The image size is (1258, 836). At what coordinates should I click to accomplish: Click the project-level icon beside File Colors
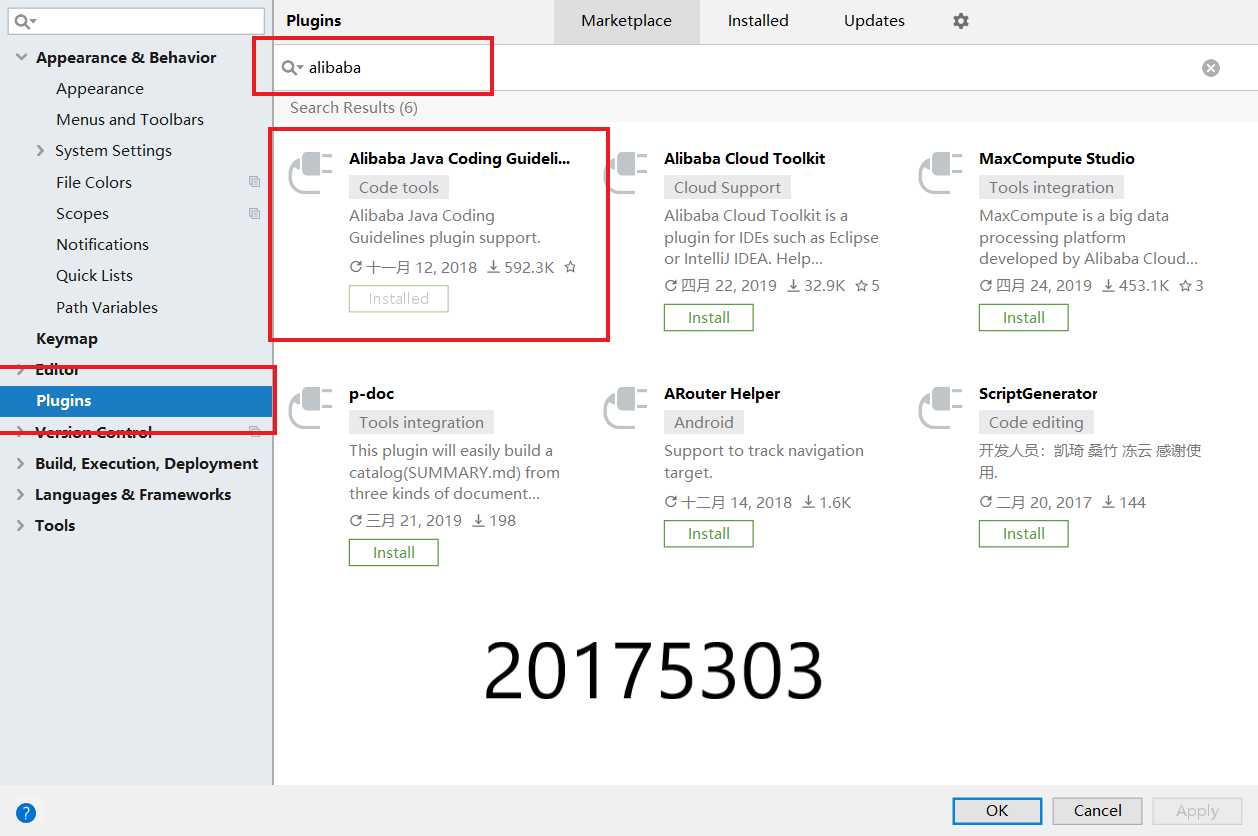tap(254, 182)
